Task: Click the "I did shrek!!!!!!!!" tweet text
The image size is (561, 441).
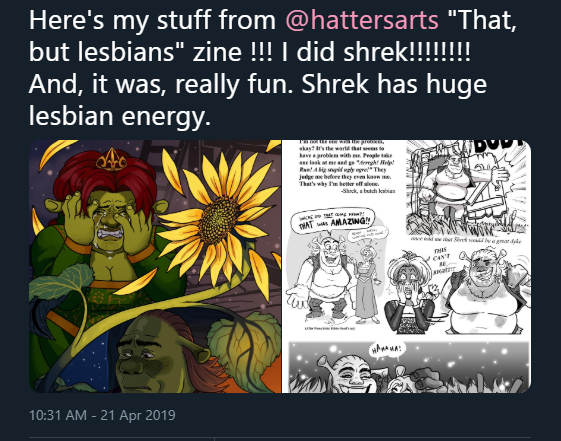Action: pos(376,52)
